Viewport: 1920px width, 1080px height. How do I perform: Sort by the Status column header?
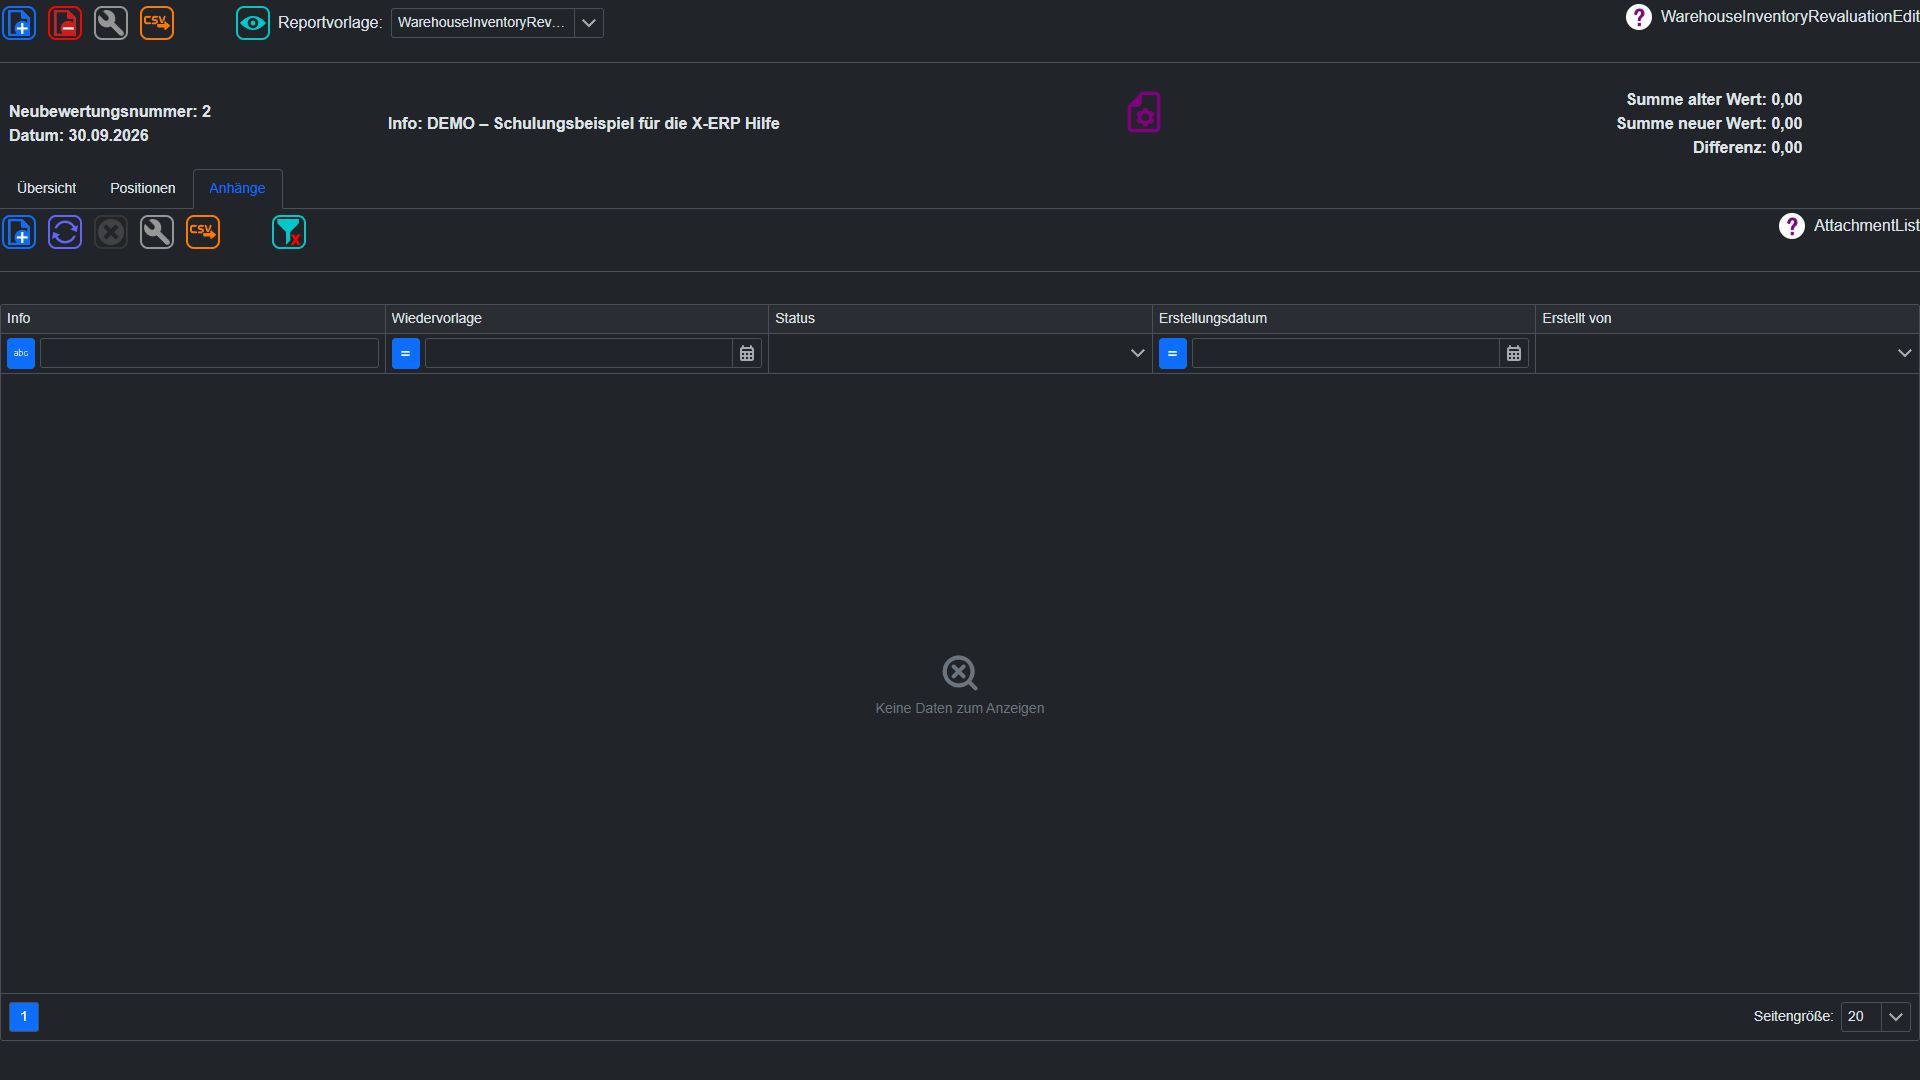960,318
